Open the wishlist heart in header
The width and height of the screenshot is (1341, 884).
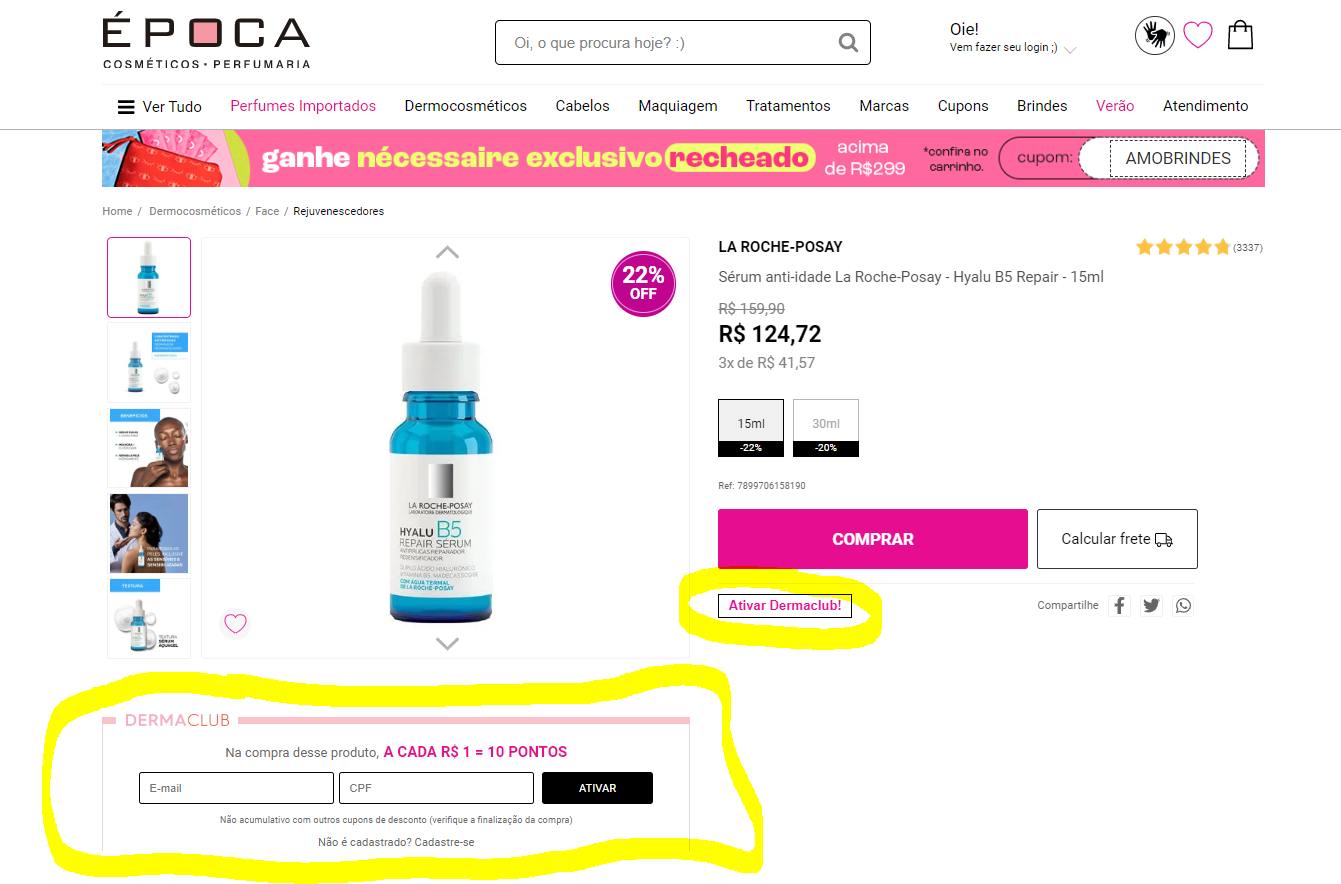[x=1198, y=35]
